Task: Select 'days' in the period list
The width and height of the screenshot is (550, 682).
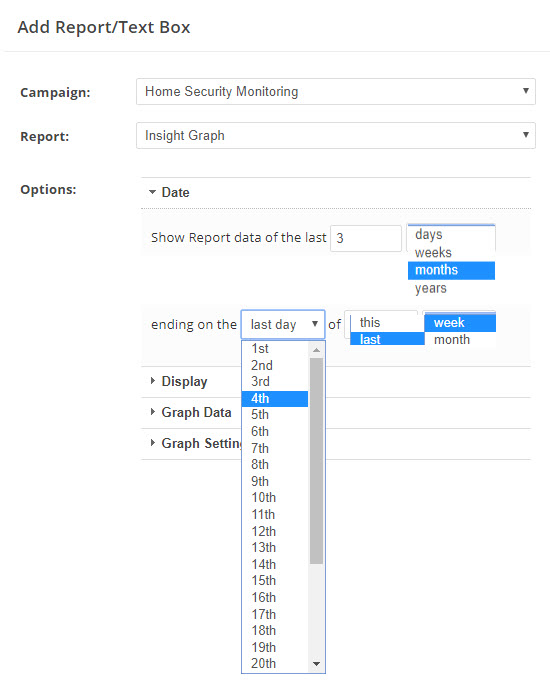Action: [x=451, y=234]
